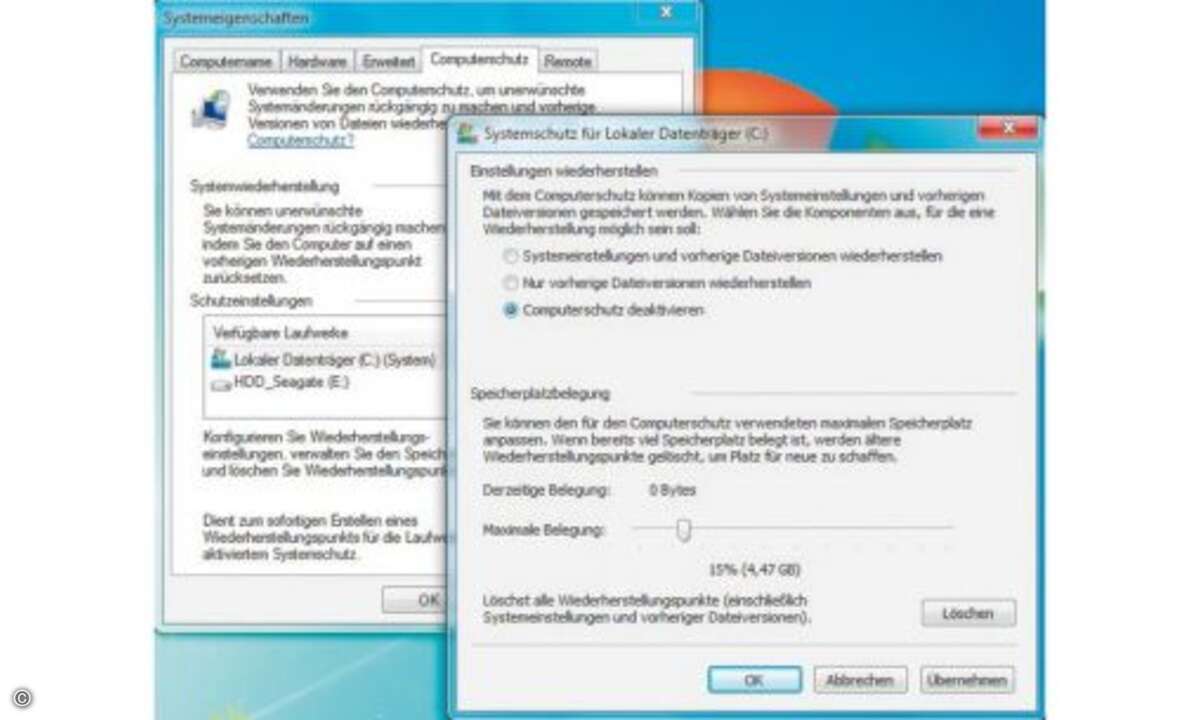Switch to the Computername tab
Viewport: 1200px width, 720px height.
[227, 62]
